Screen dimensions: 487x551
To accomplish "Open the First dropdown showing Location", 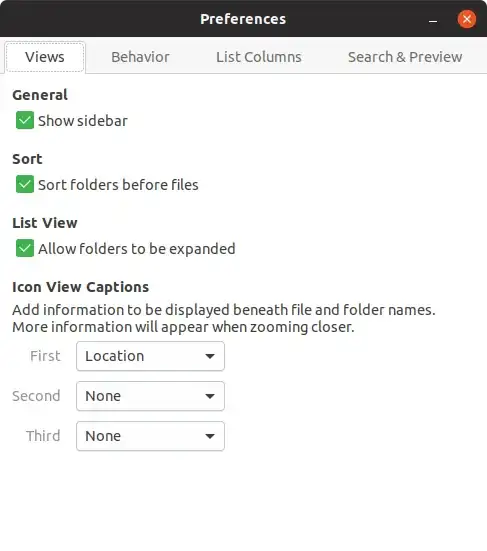I will (150, 356).
